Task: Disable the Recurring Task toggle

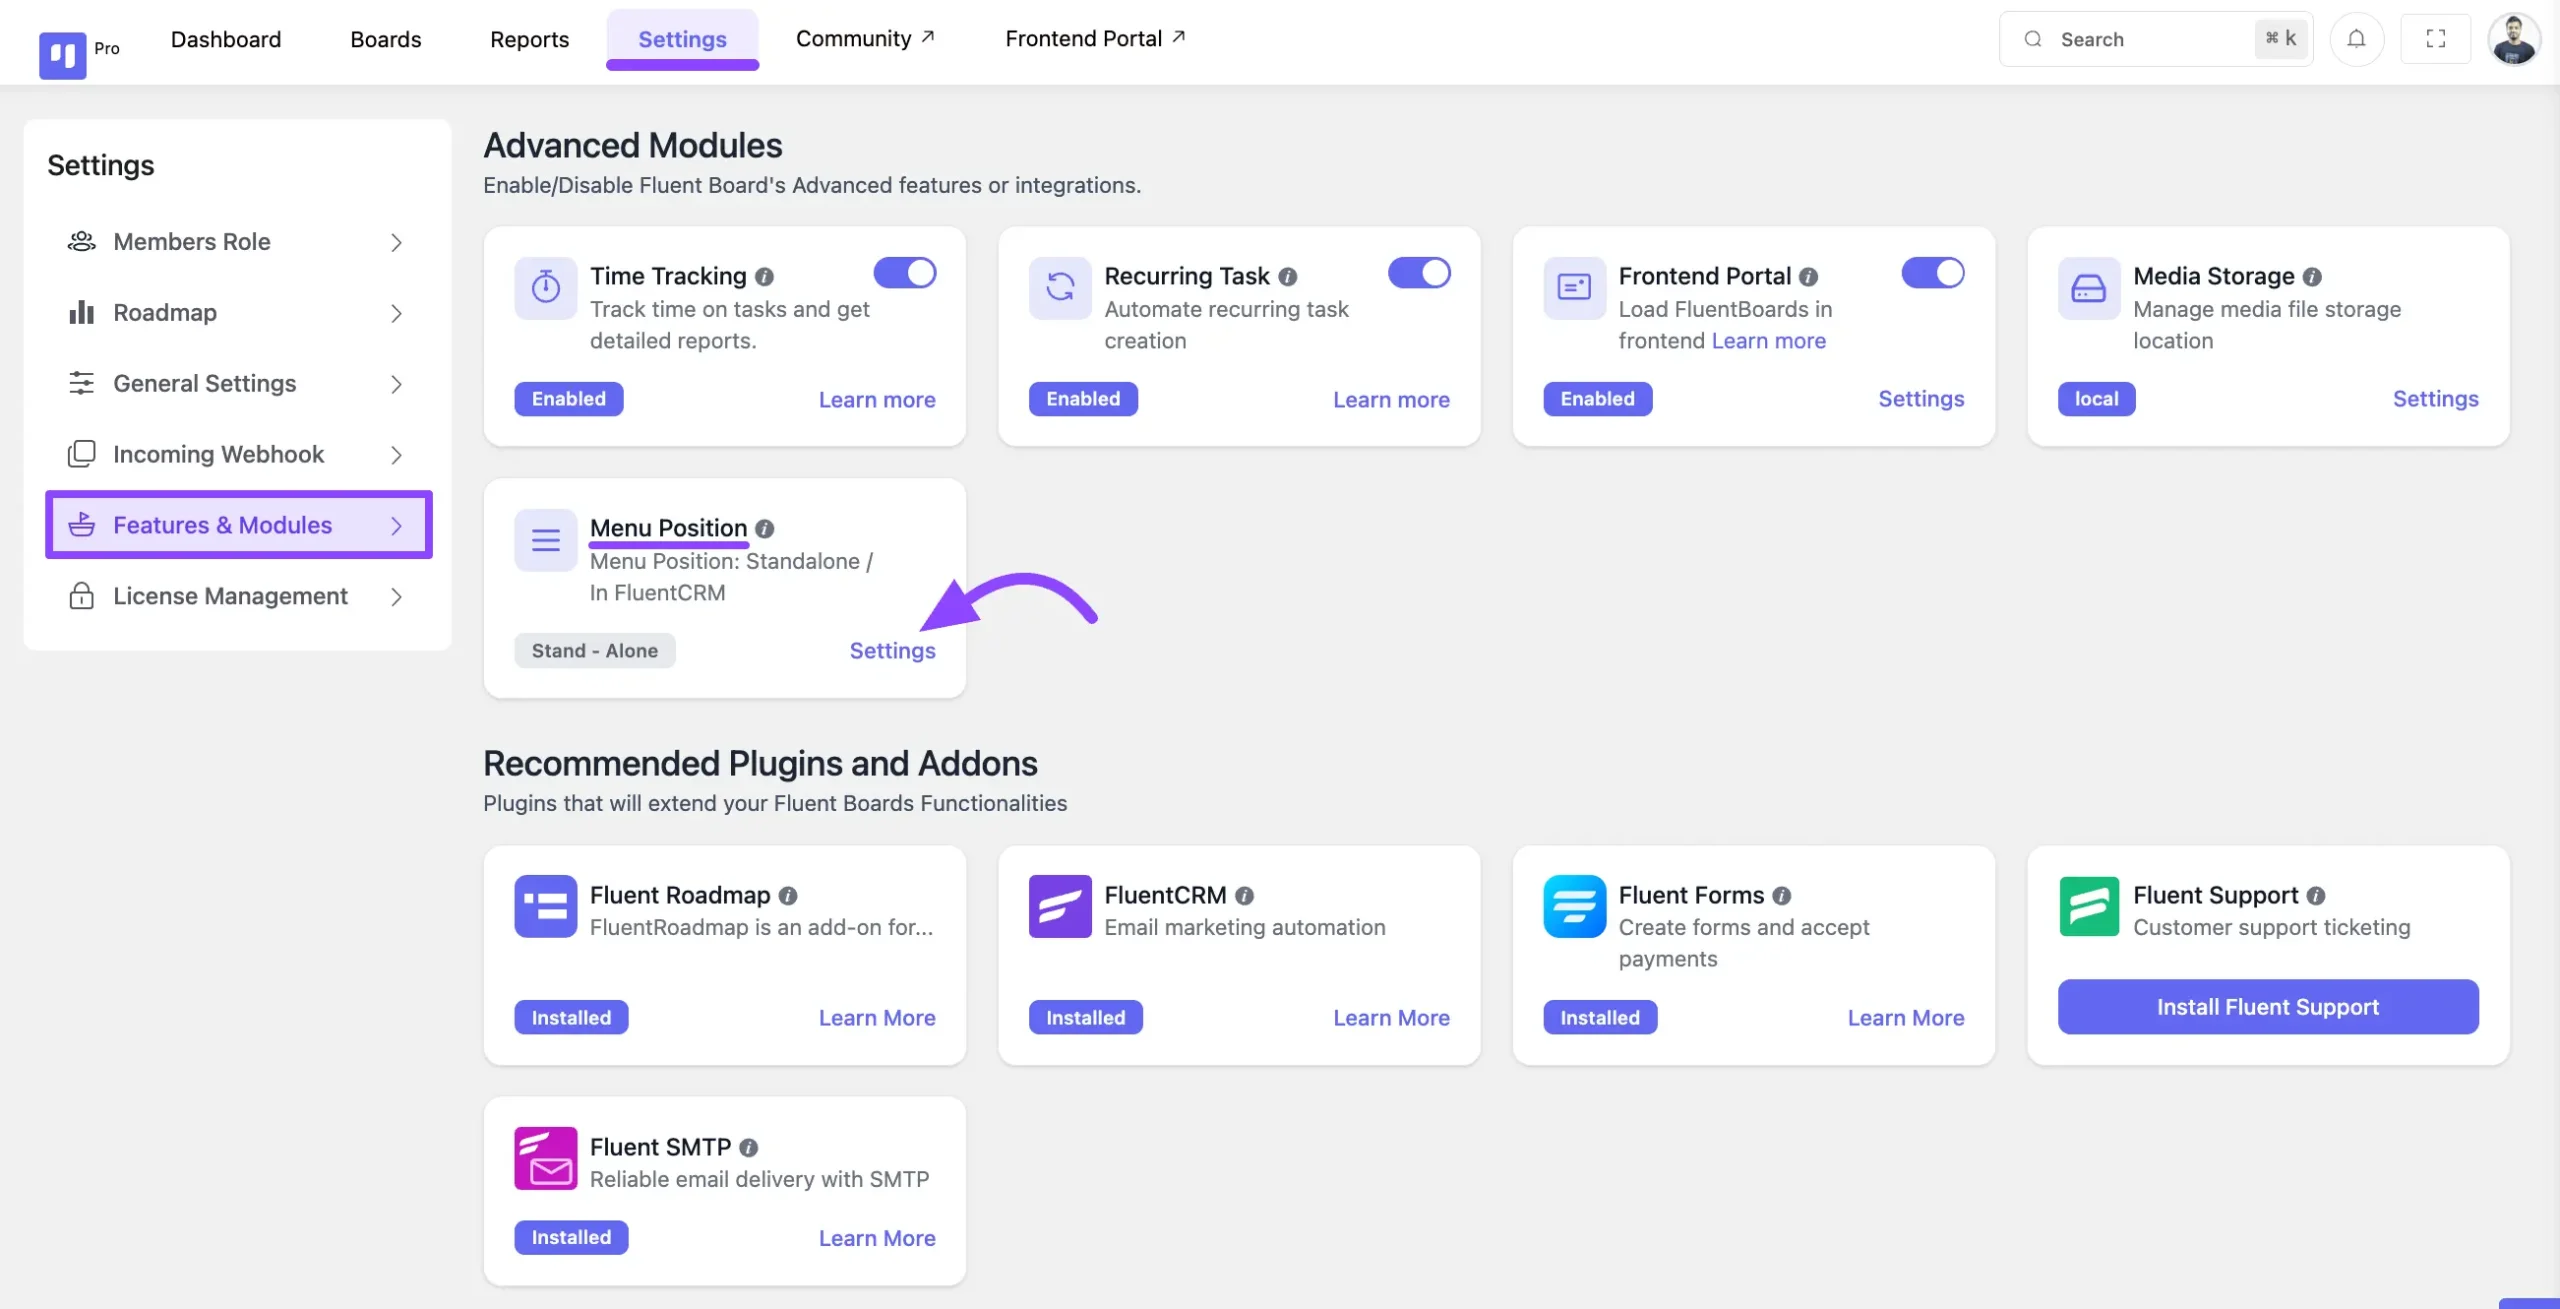Action: (1419, 273)
